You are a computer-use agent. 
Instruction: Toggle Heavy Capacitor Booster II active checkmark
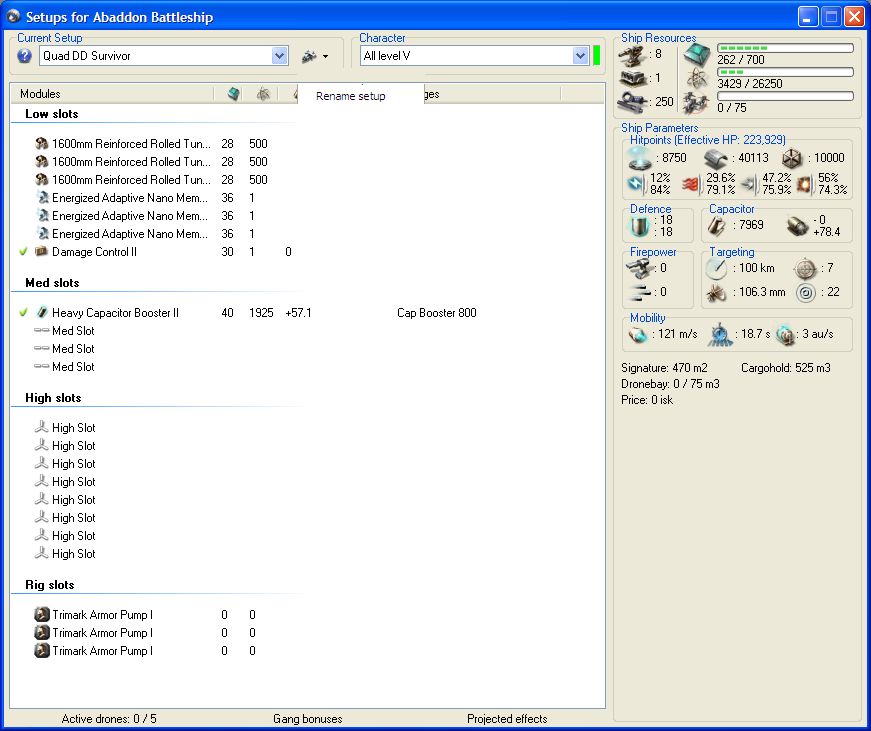23,313
